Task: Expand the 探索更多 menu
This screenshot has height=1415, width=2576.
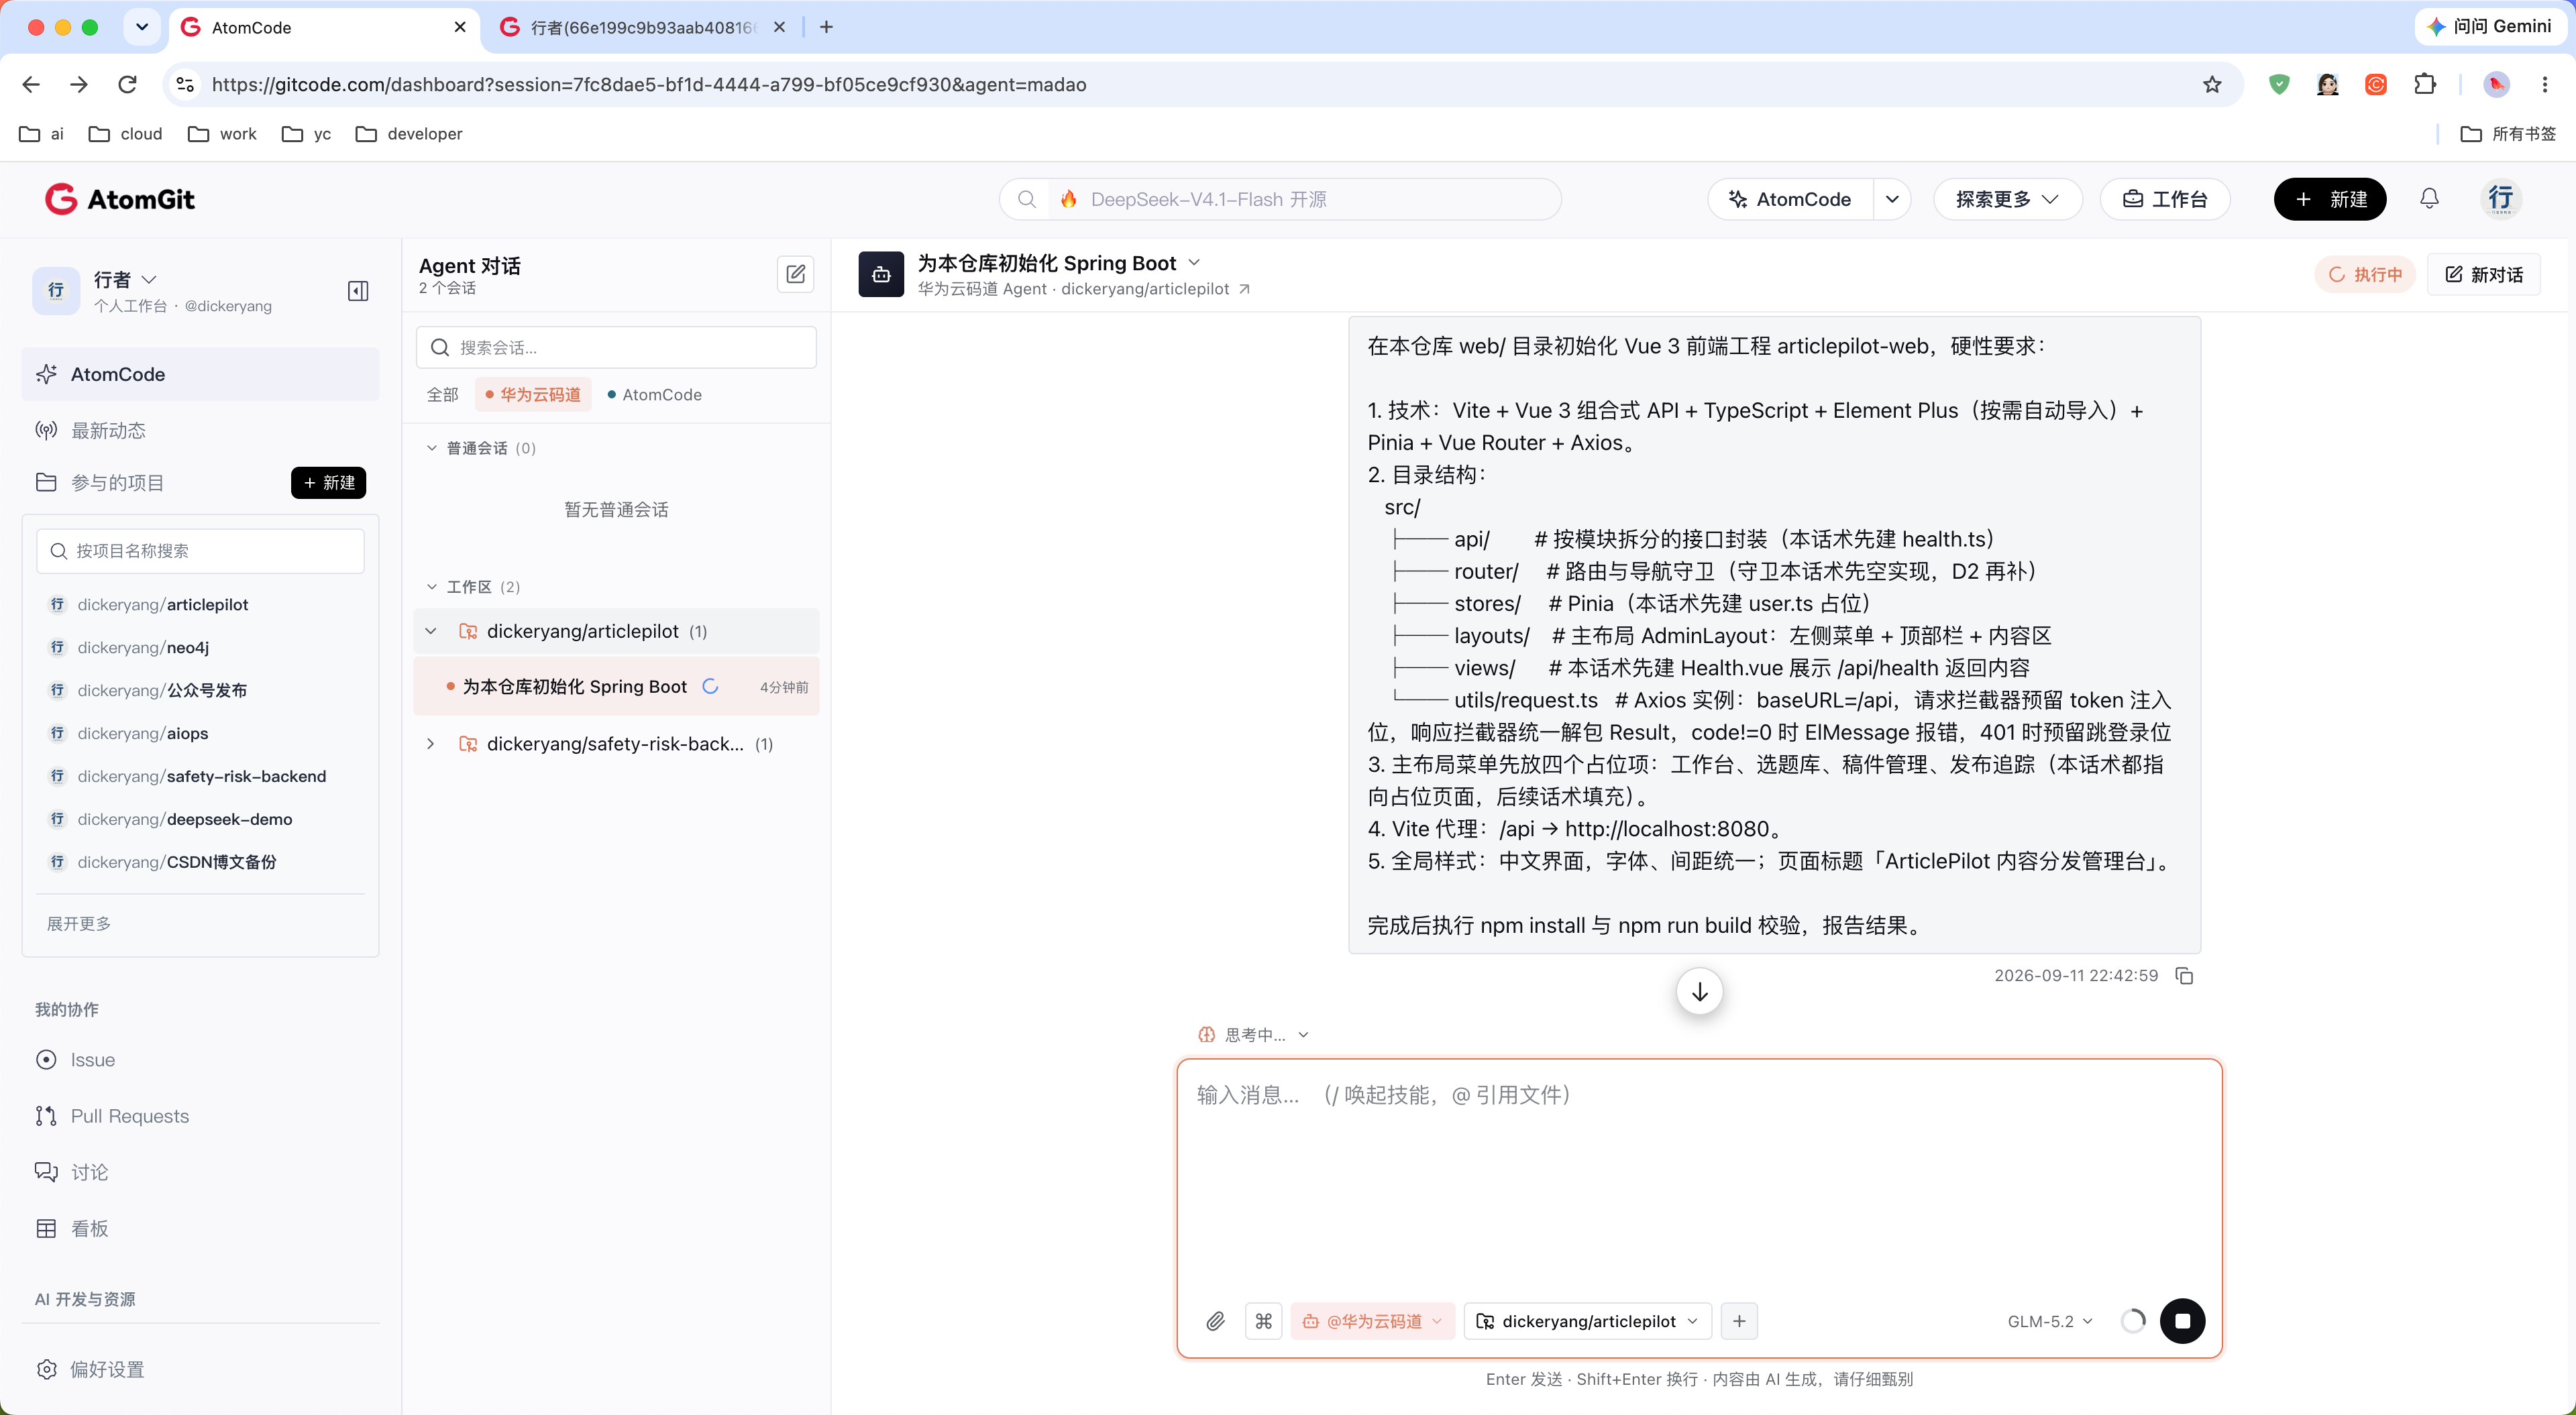Action: [x=2007, y=199]
